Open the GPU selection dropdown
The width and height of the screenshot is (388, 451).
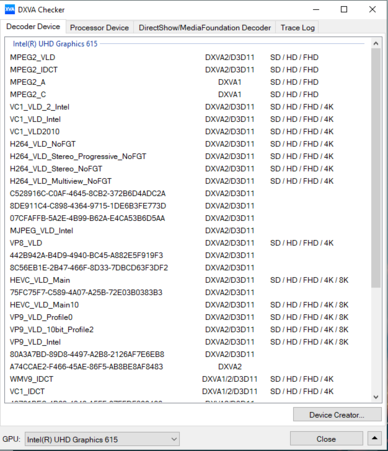point(102,439)
